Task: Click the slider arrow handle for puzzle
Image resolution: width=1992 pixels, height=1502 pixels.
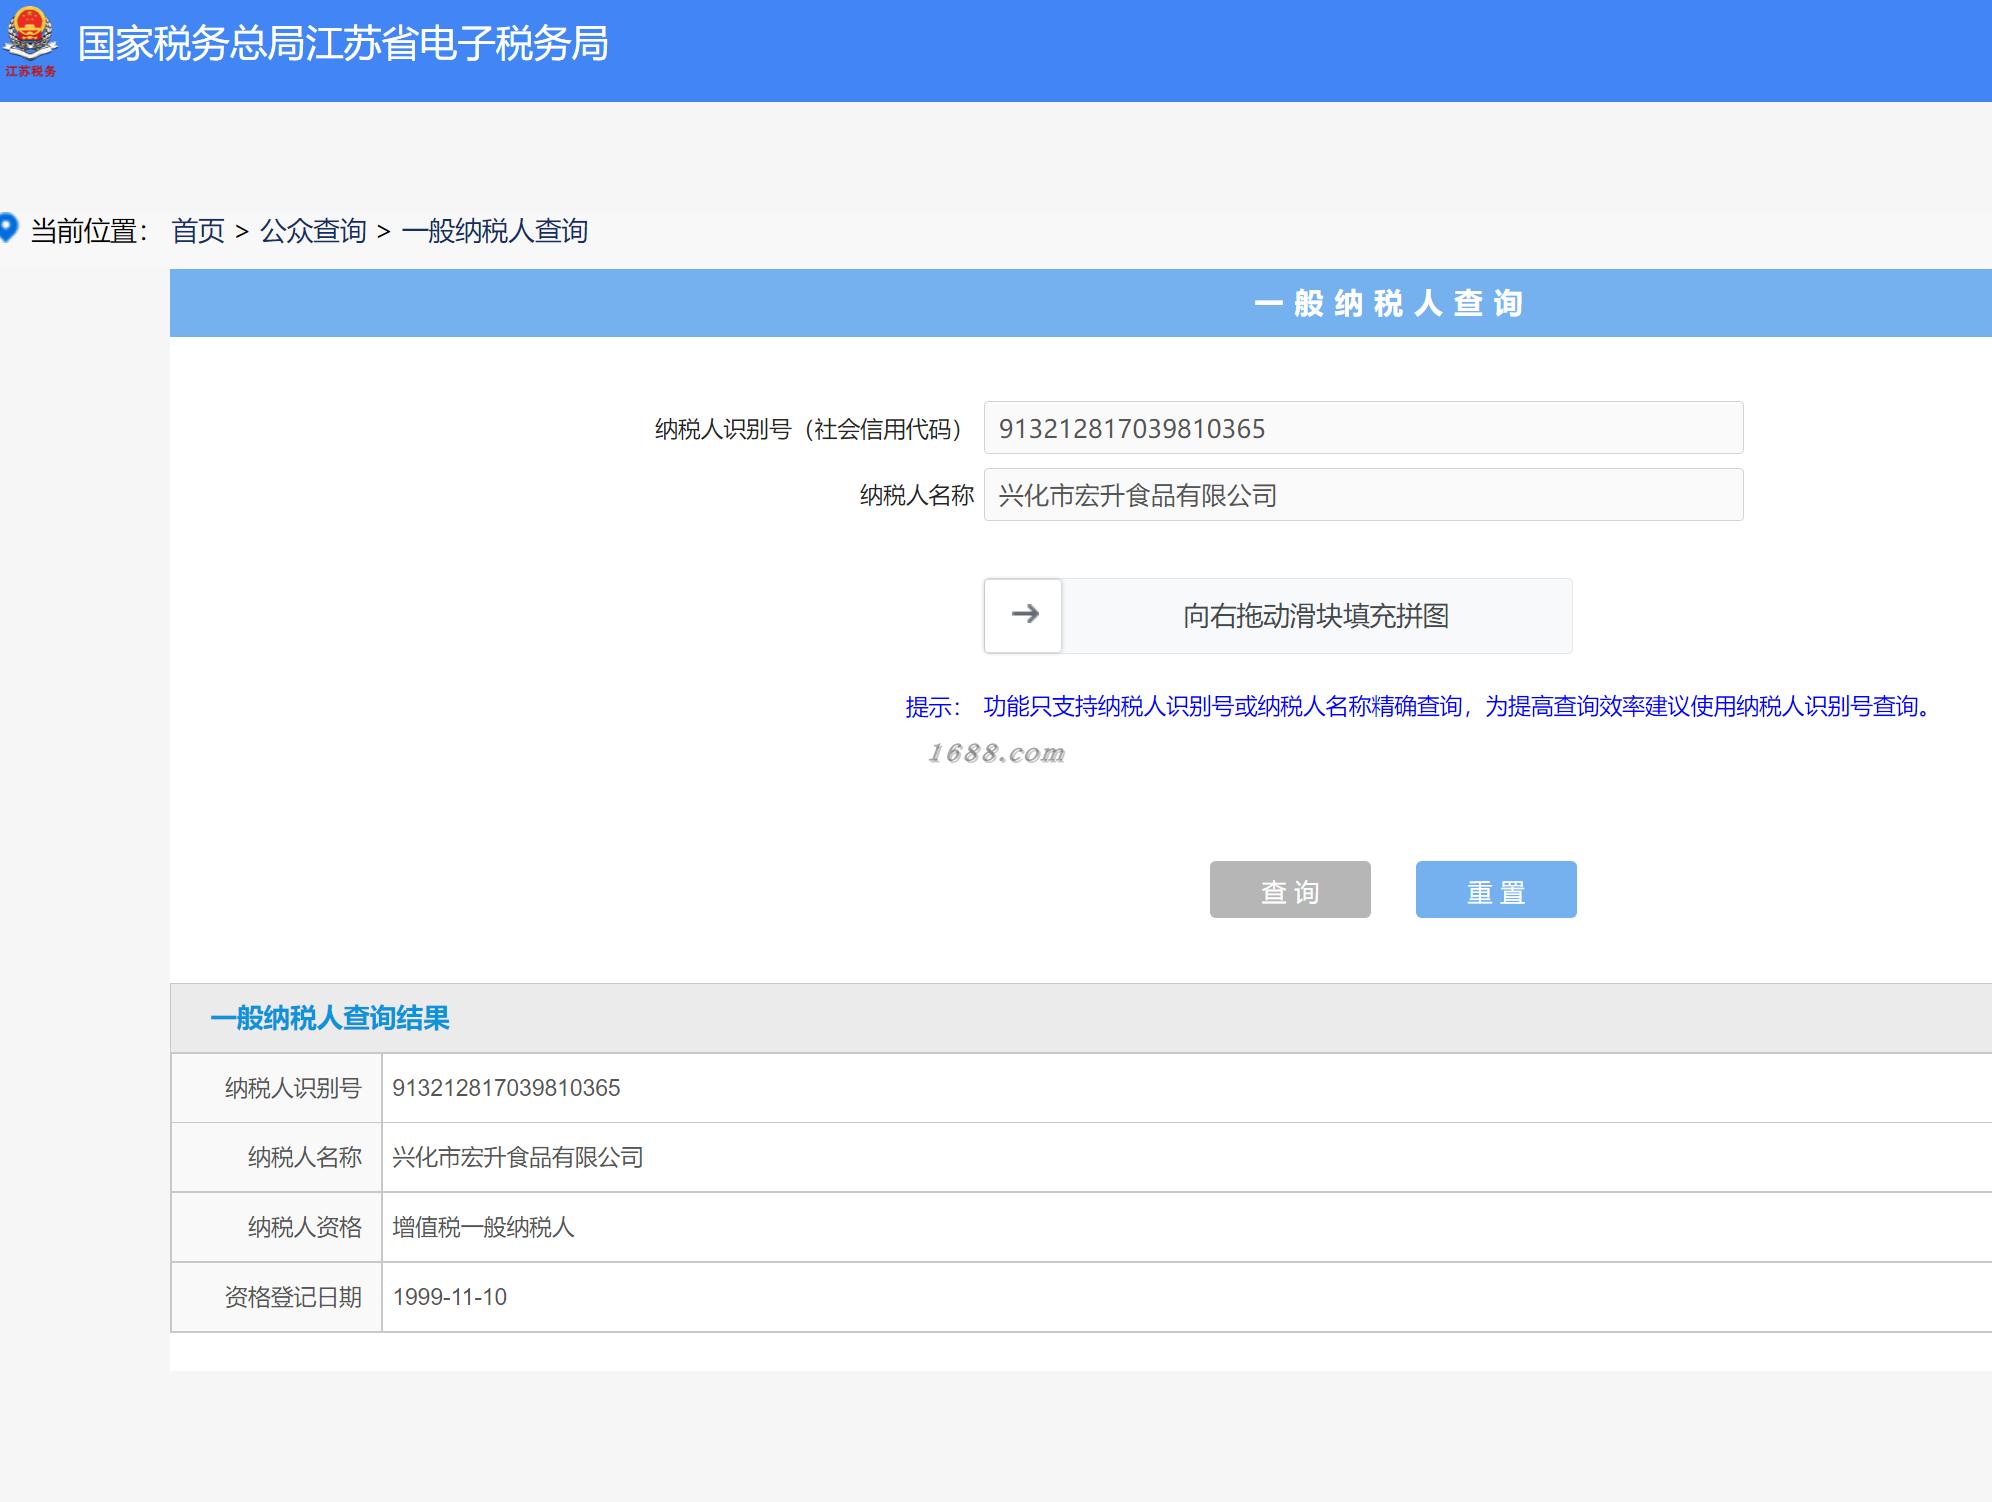Action: click(x=1023, y=615)
